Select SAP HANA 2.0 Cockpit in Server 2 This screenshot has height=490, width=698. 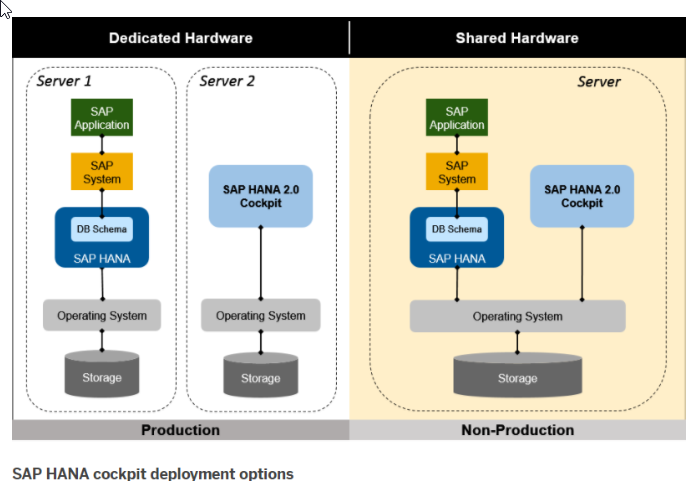[261, 196]
